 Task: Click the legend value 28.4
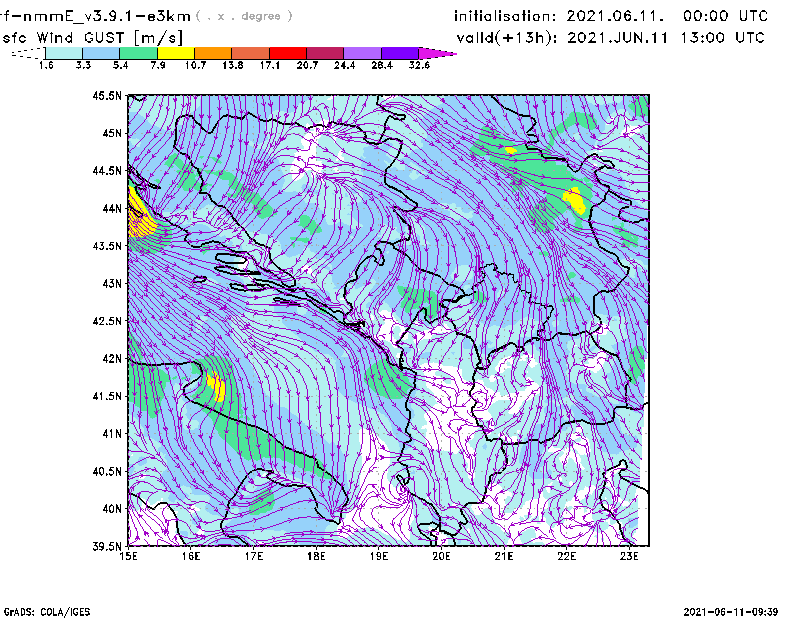382,65
